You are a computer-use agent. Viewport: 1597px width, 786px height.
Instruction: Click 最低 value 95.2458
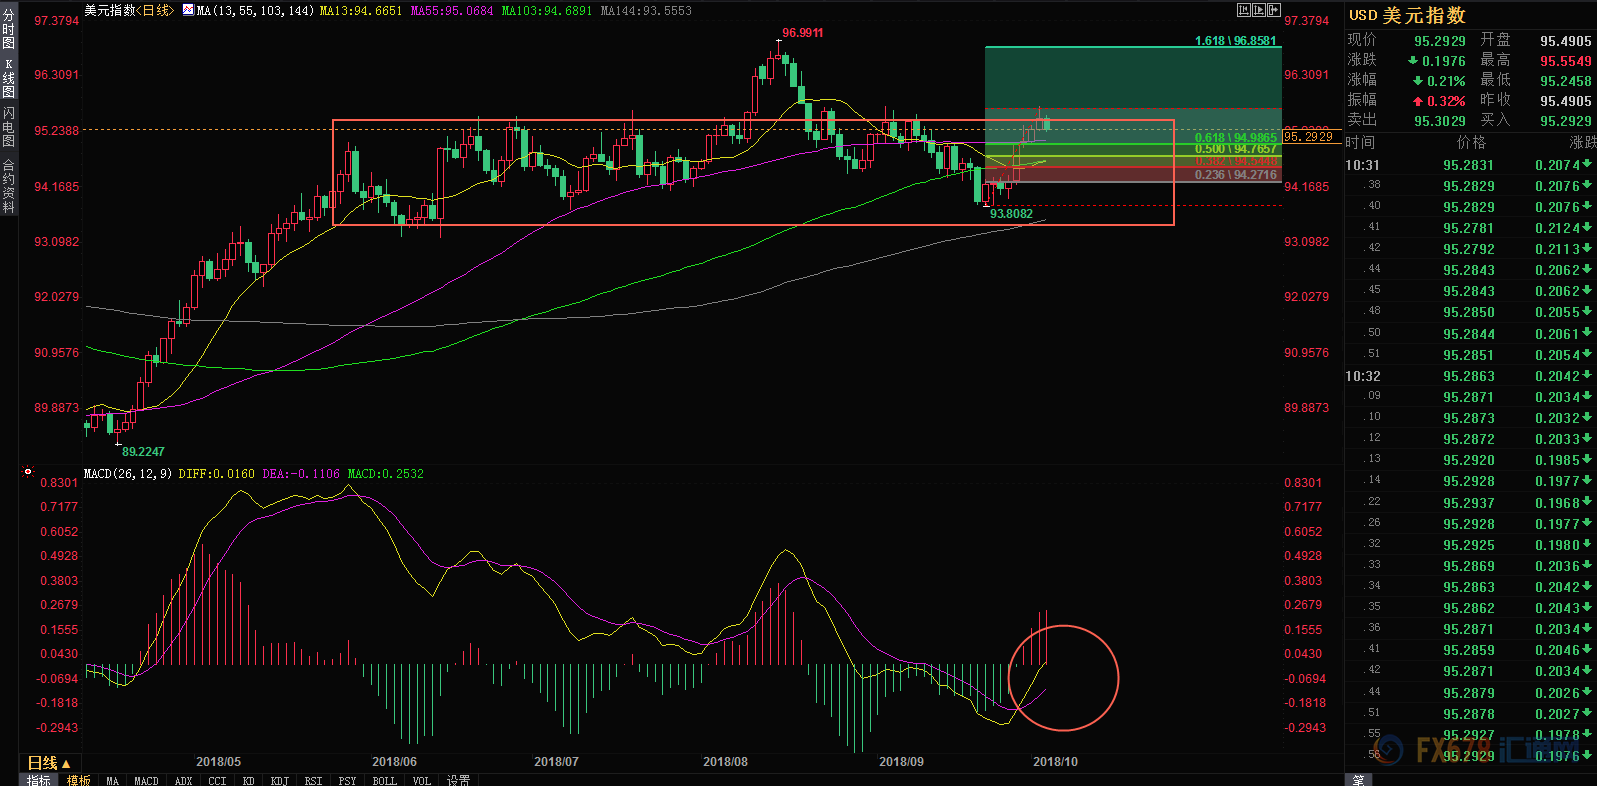[1566, 81]
